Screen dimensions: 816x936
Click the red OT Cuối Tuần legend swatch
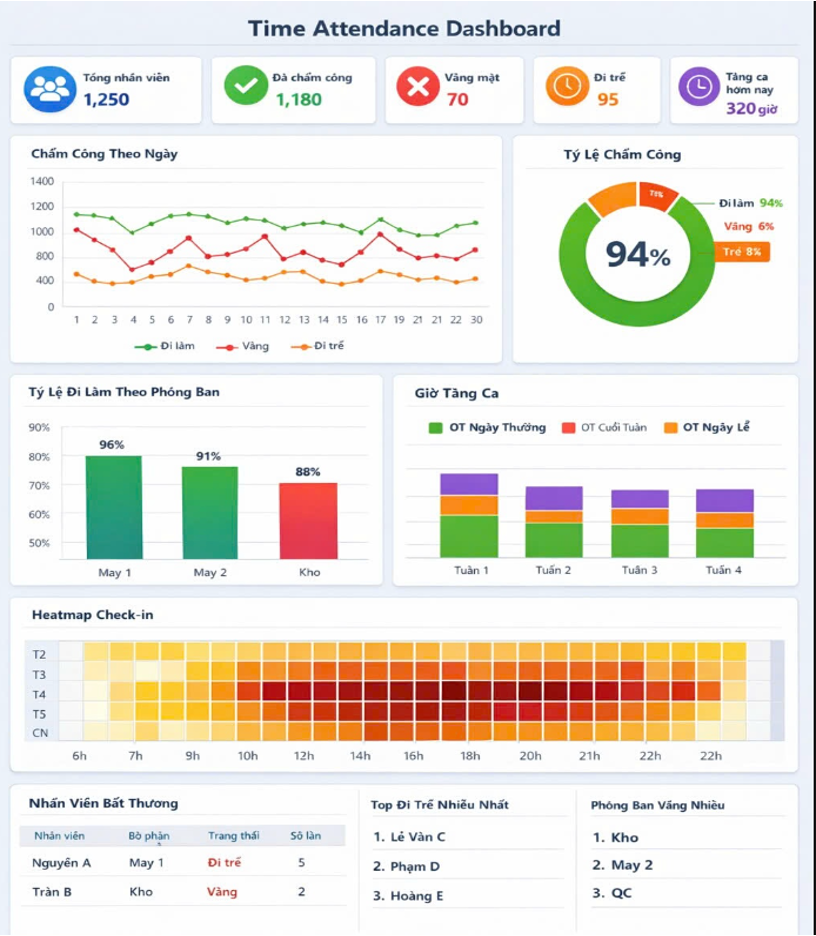568,427
